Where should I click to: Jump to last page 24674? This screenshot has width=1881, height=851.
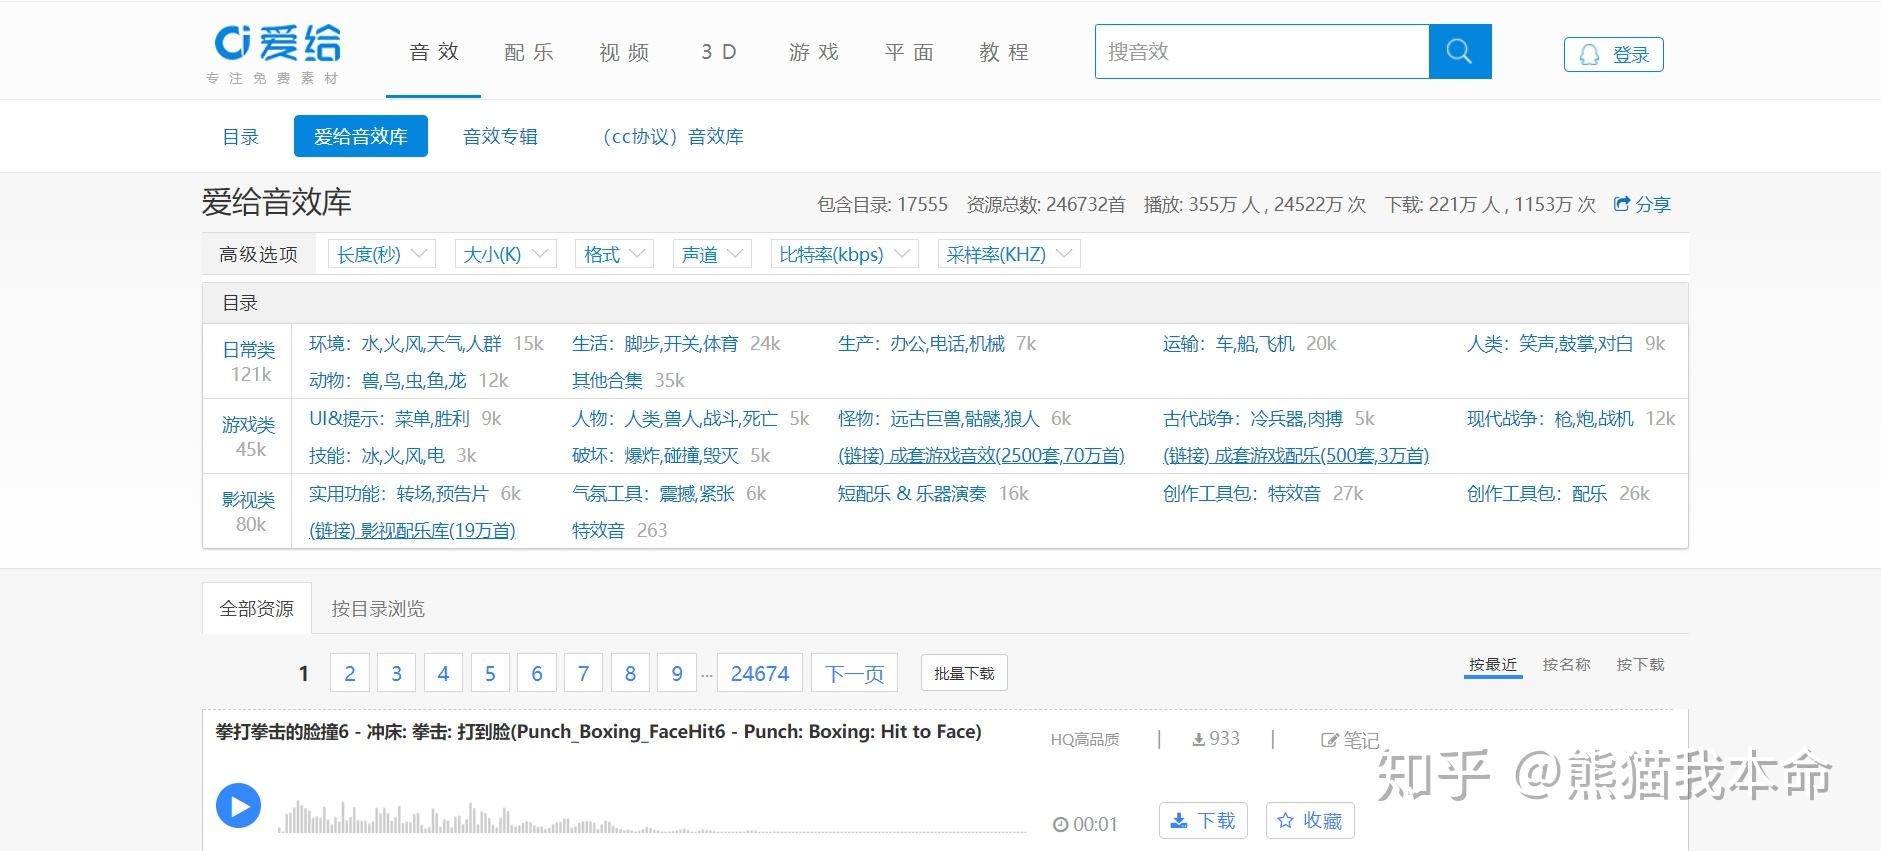pyautogui.click(x=760, y=673)
